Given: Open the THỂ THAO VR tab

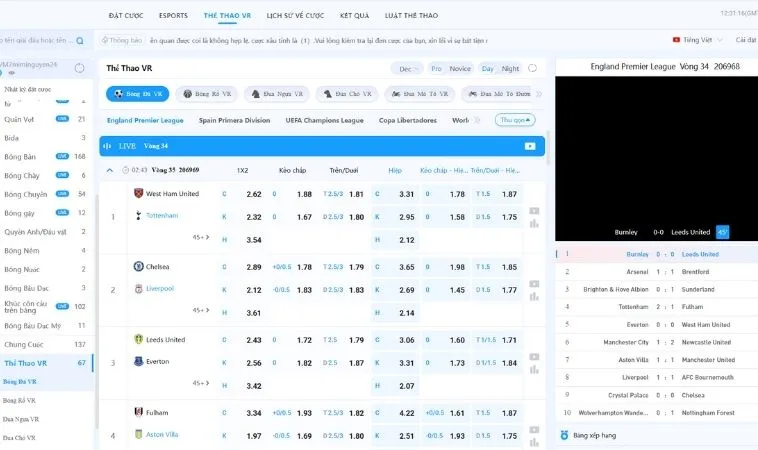Looking at the screenshot, I should pyautogui.click(x=227, y=15).
